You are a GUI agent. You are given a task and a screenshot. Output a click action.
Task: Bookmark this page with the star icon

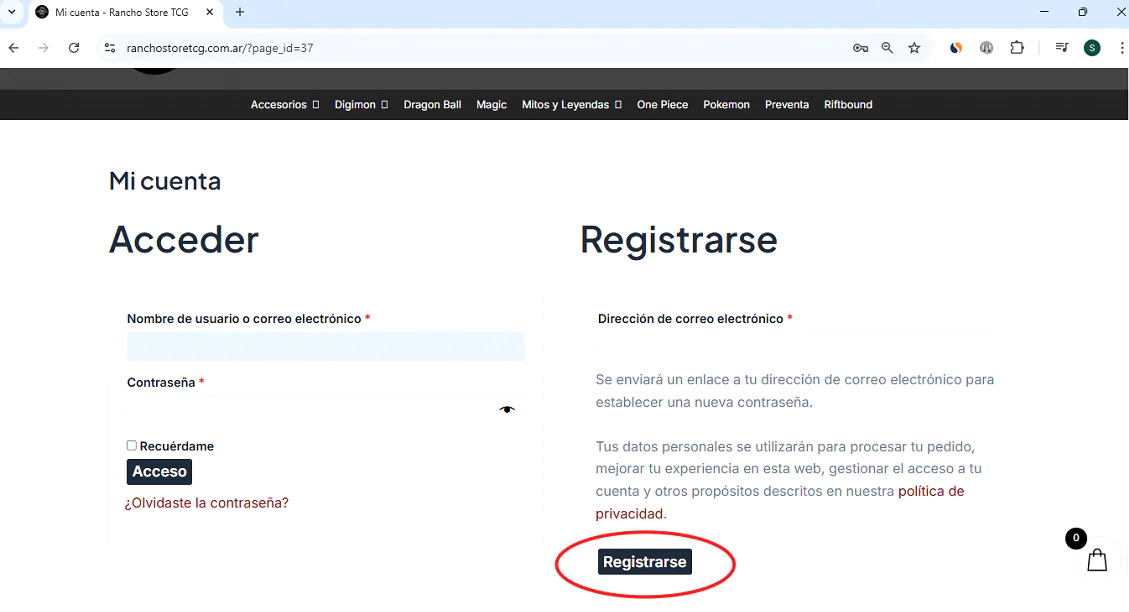(x=914, y=48)
